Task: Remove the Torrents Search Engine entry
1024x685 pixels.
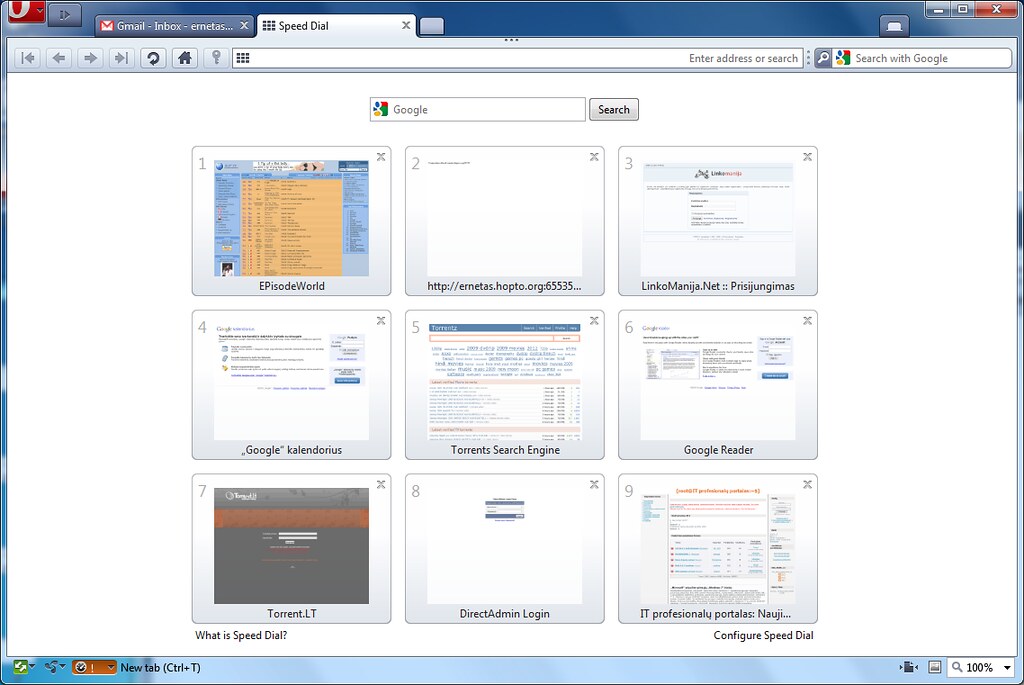Action: 594,321
